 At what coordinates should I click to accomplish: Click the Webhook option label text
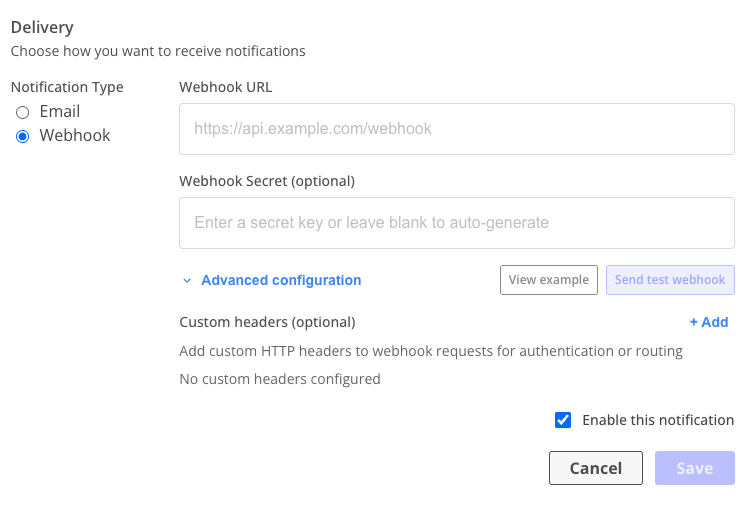[x=75, y=136]
